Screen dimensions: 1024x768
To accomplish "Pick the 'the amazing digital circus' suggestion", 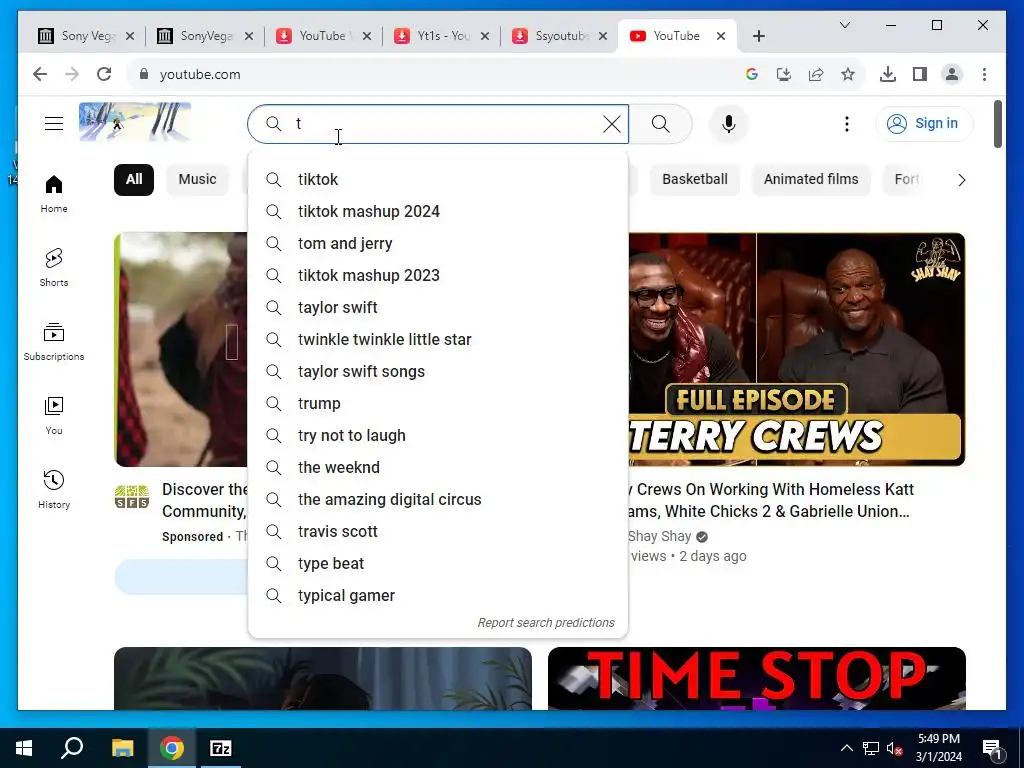I will [438, 499].
